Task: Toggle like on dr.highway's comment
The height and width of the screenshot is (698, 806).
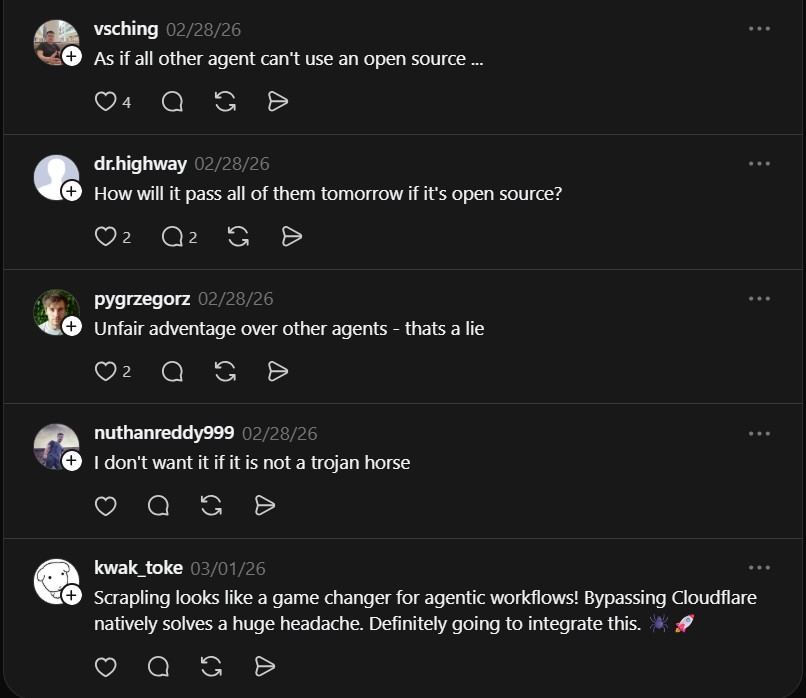Action: coord(105,236)
